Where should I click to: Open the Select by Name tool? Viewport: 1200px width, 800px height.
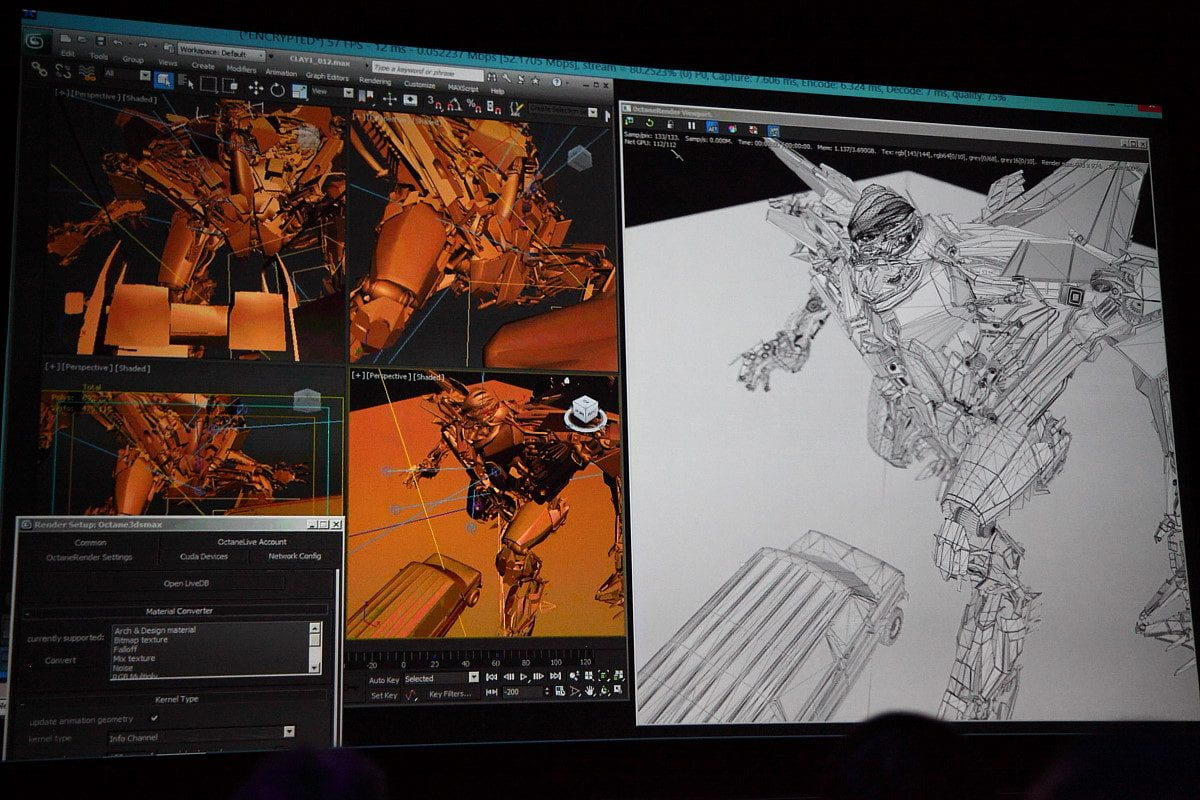(x=186, y=81)
